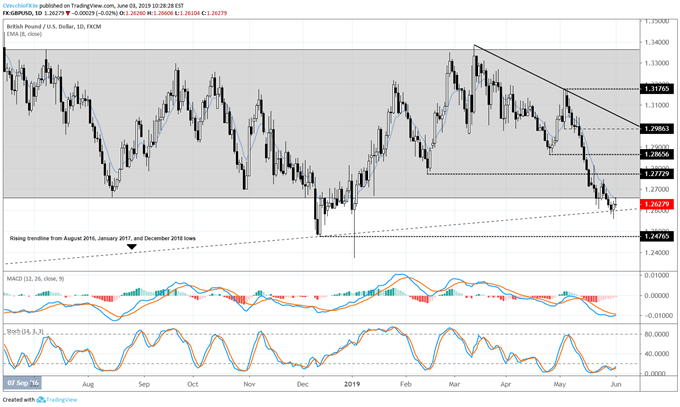Click the 2019 label on time axis
Image resolution: width=680 pixels, height=407 pixels.
click(x=352, y=384)
